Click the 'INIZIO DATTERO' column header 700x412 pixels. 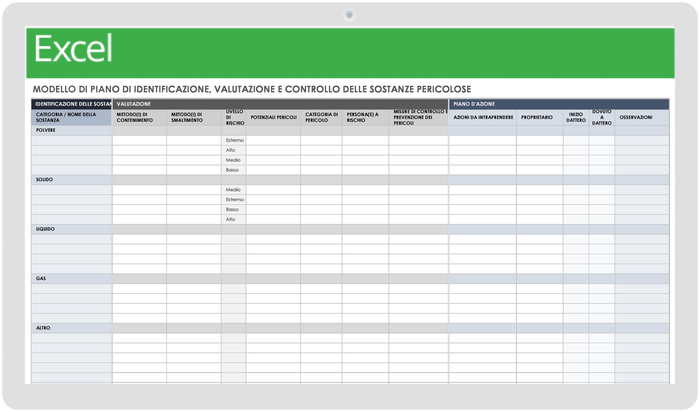click(x=576, y=117)
